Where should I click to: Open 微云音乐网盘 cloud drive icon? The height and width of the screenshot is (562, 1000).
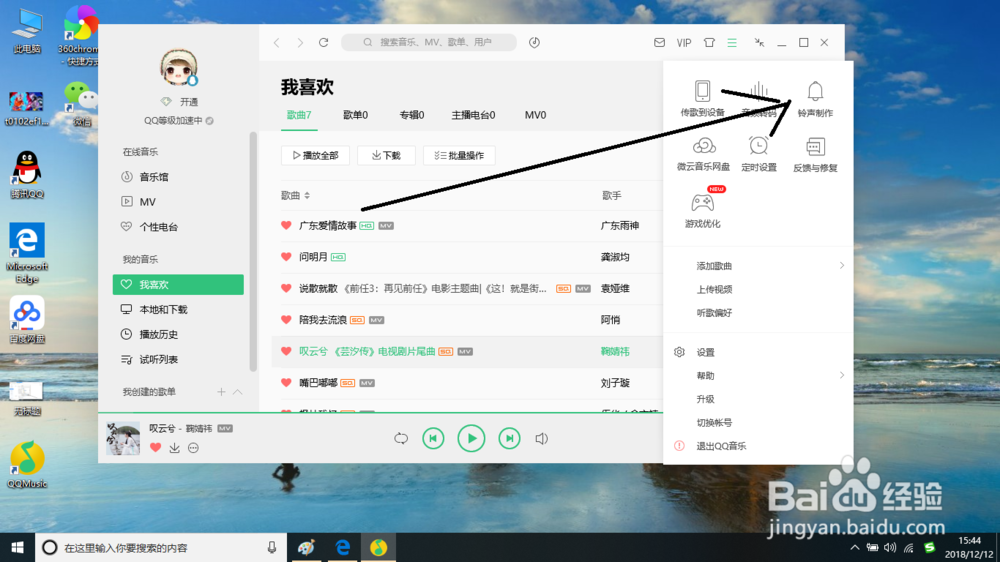(x=703, y=146)
